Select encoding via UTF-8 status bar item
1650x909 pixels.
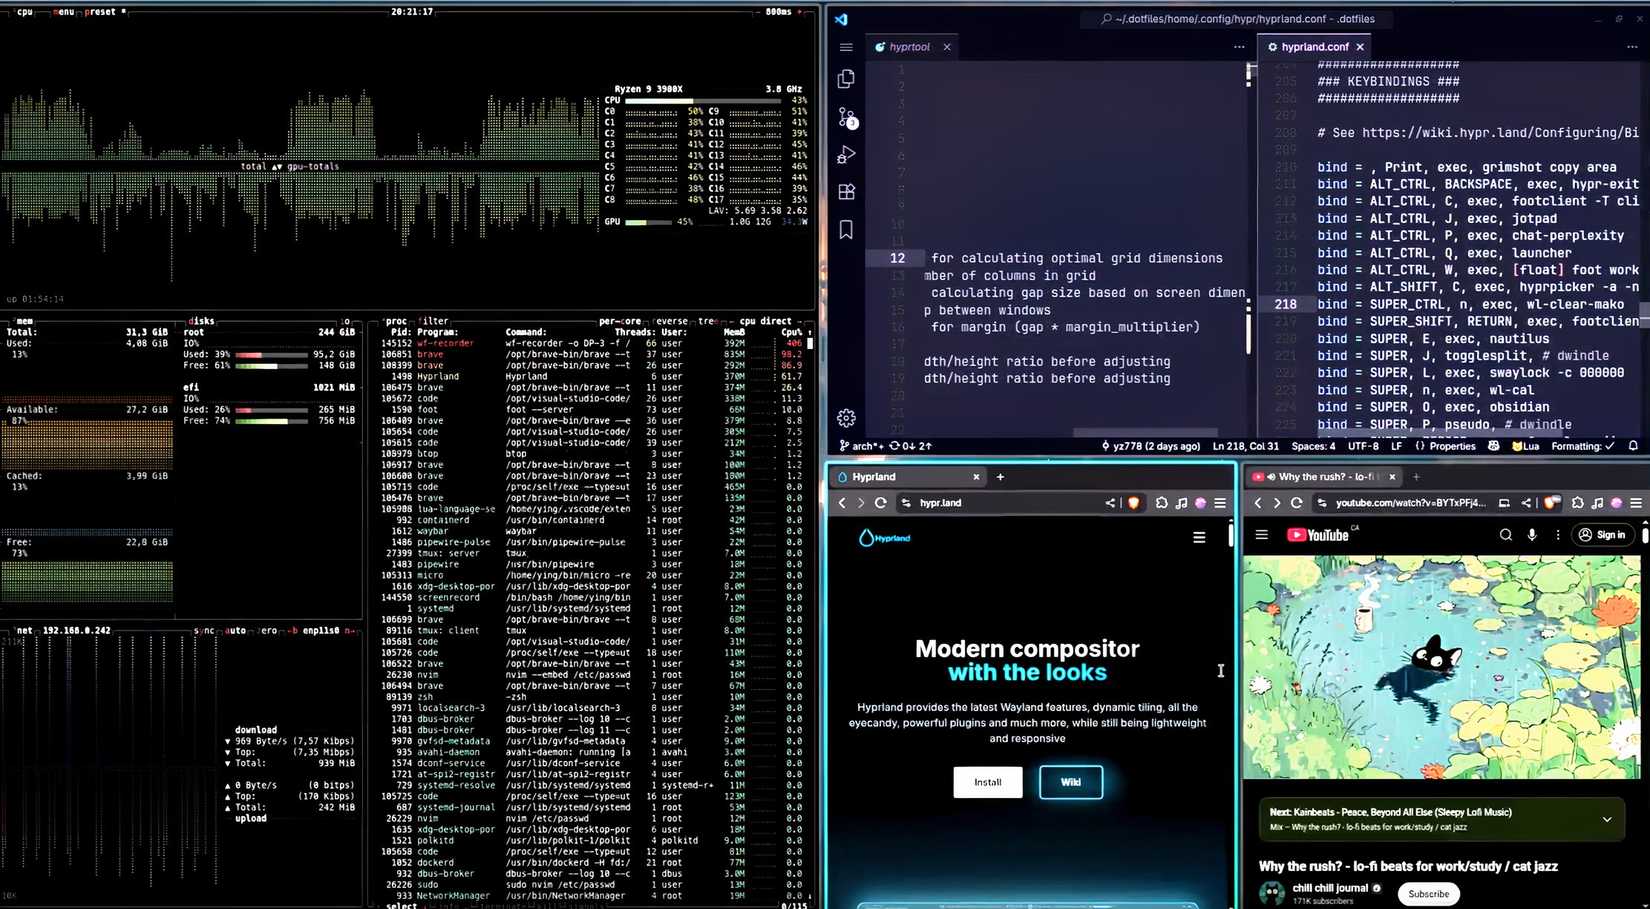tap(1363, 446)
